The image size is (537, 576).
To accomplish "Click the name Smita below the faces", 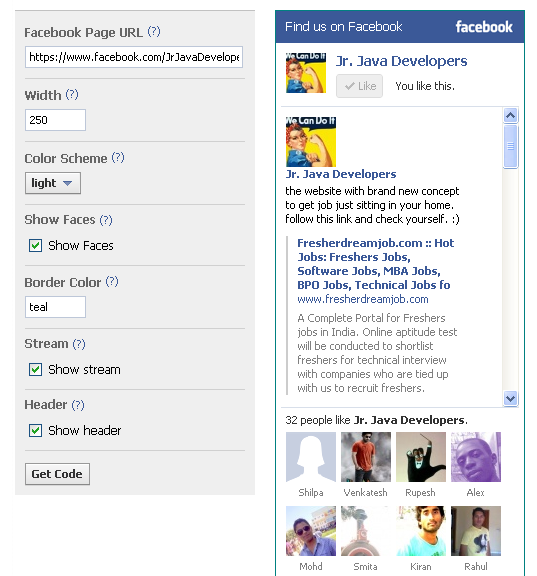I will coord(365,566).
